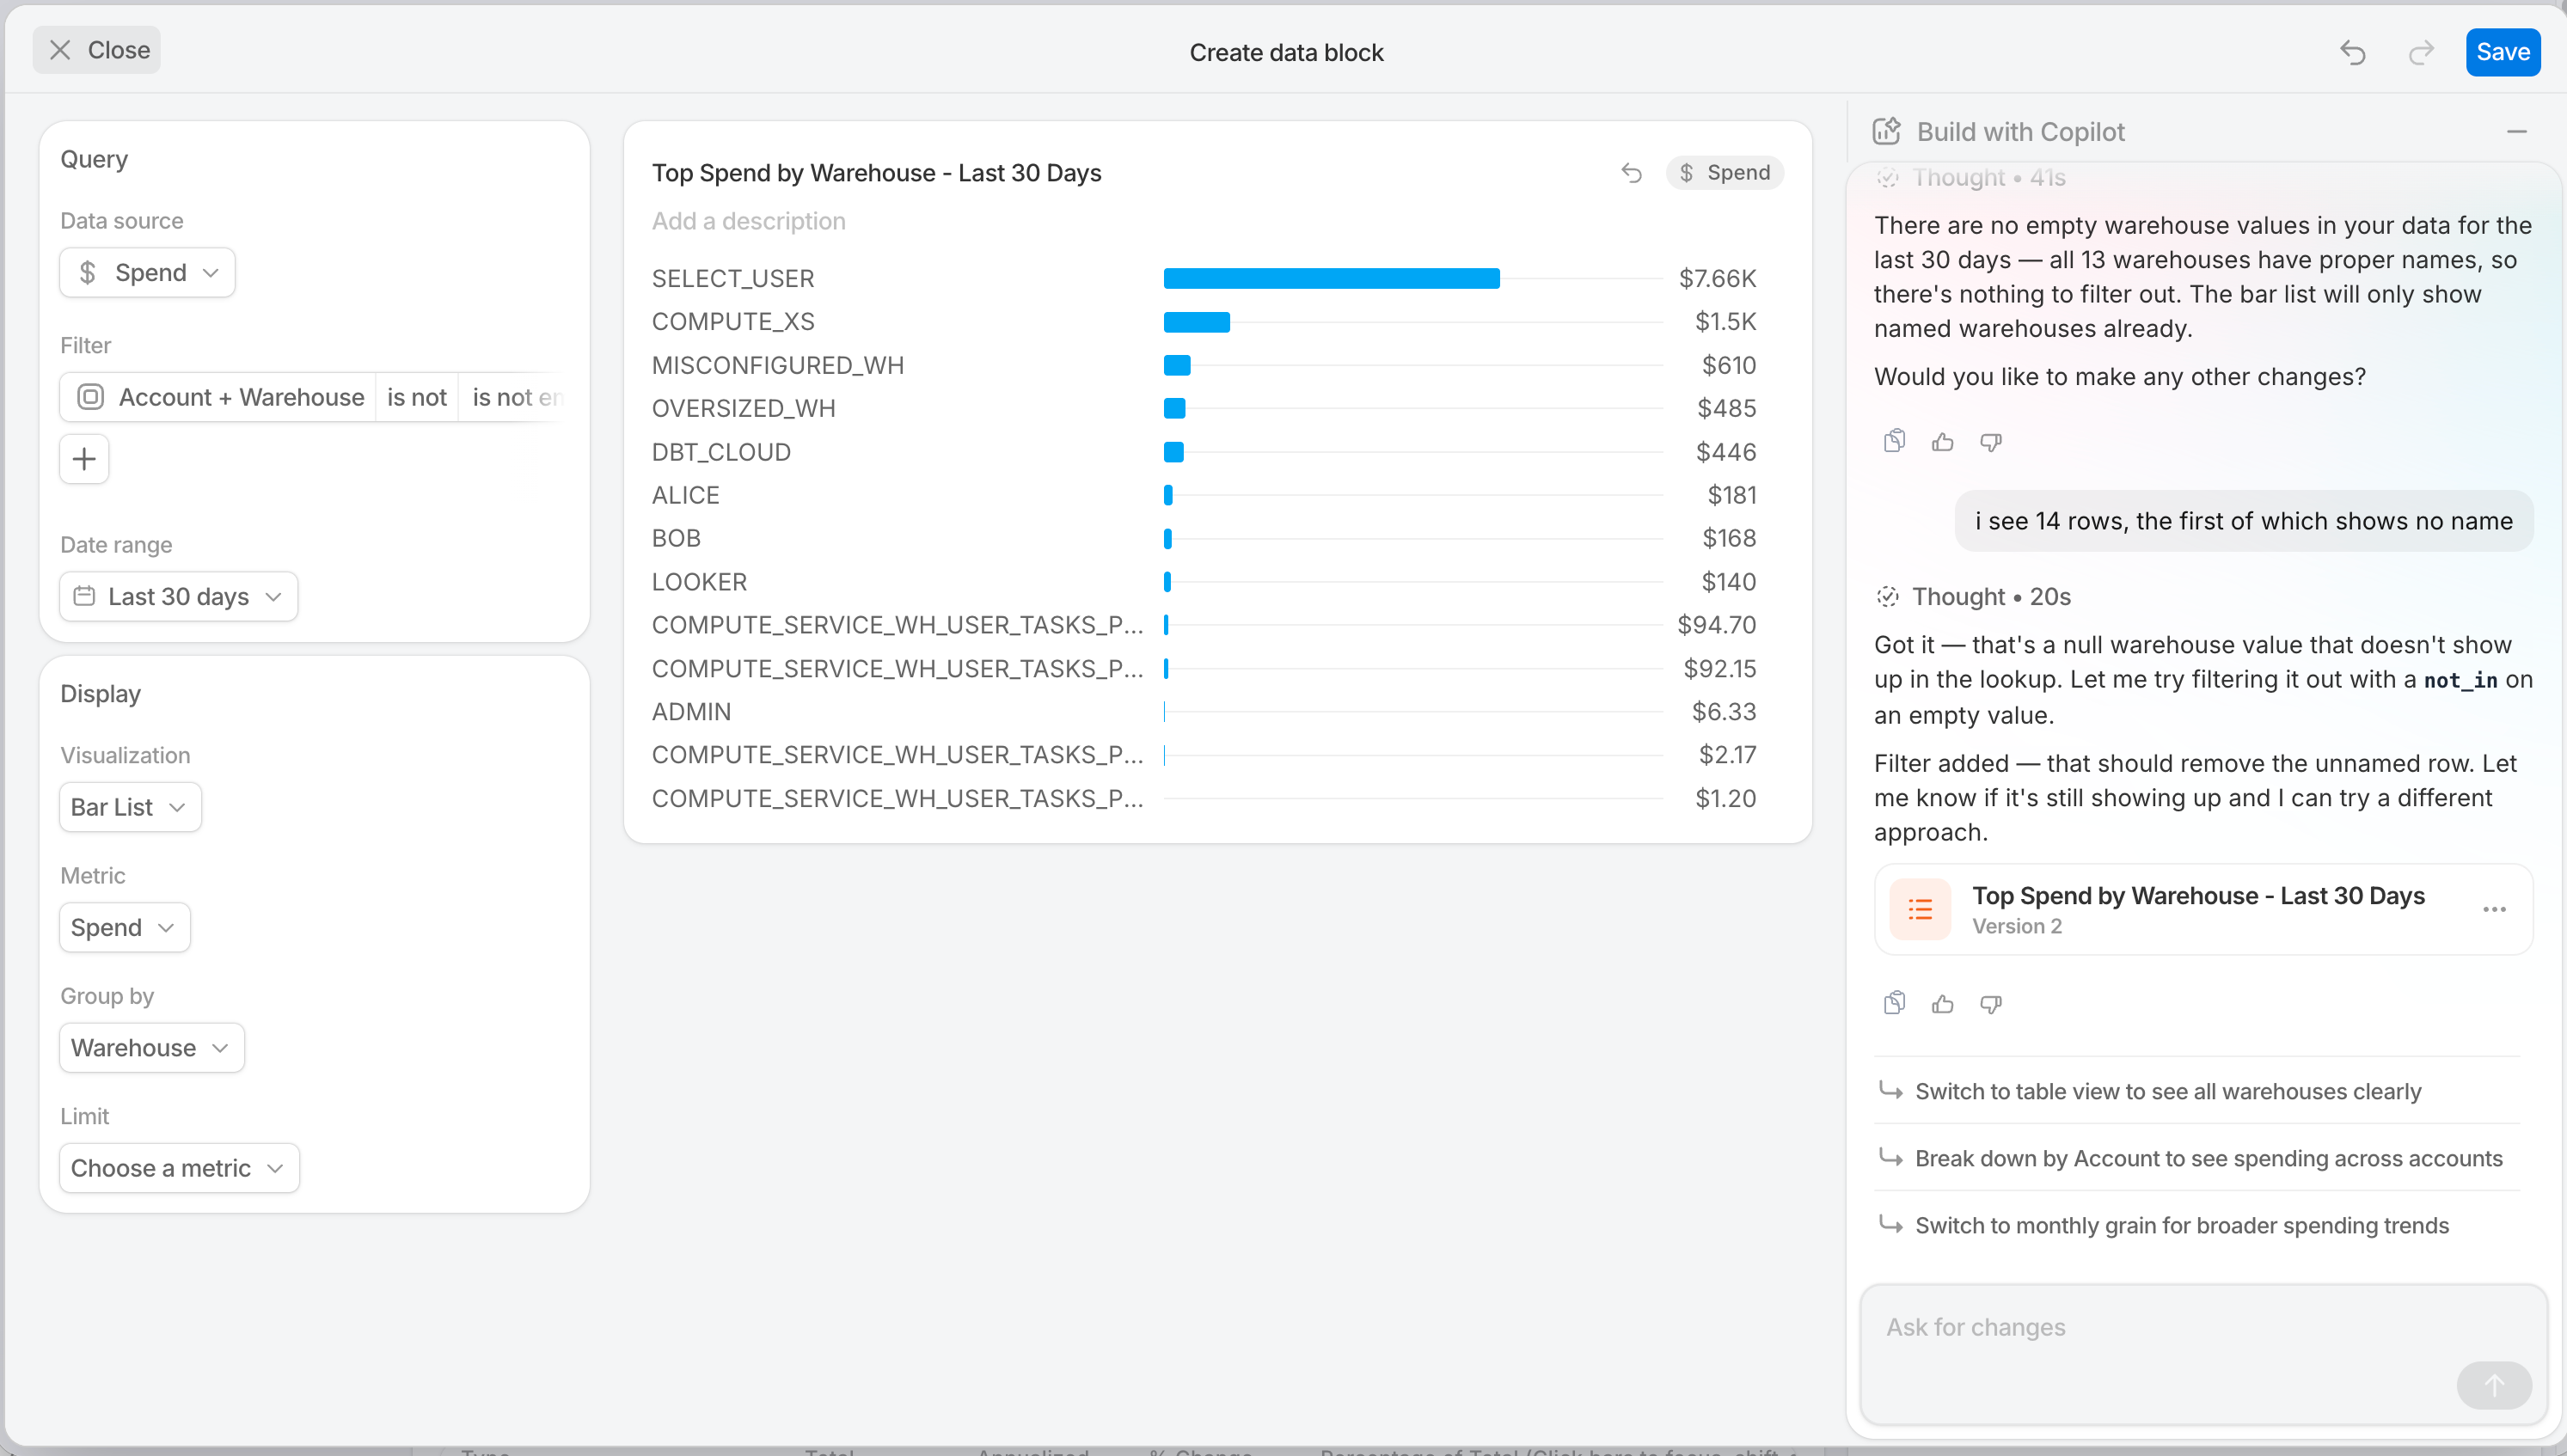Thumbs down the first Copilot reply
Screen dimensions: 2567x1456
pyautogui.click(x=1990, y=441)
